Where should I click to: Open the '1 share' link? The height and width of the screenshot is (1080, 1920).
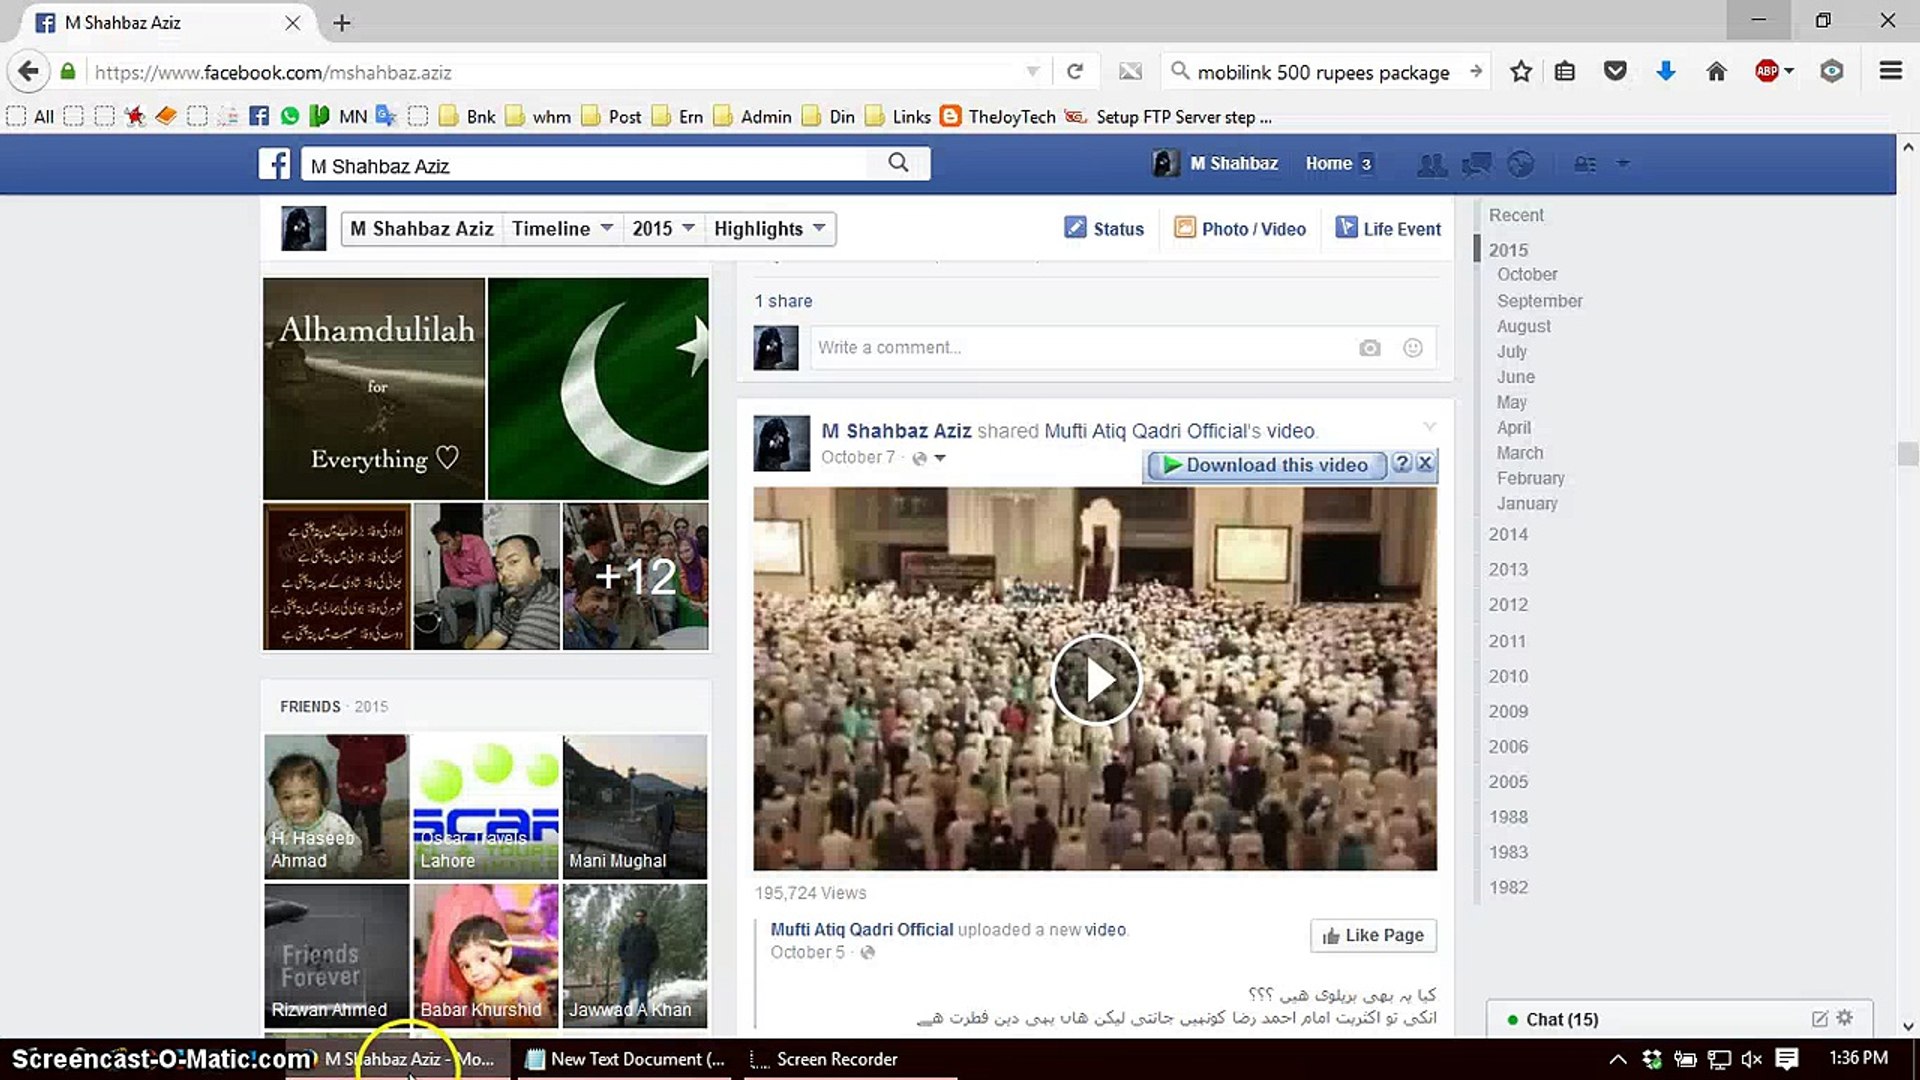click(783, 300)
